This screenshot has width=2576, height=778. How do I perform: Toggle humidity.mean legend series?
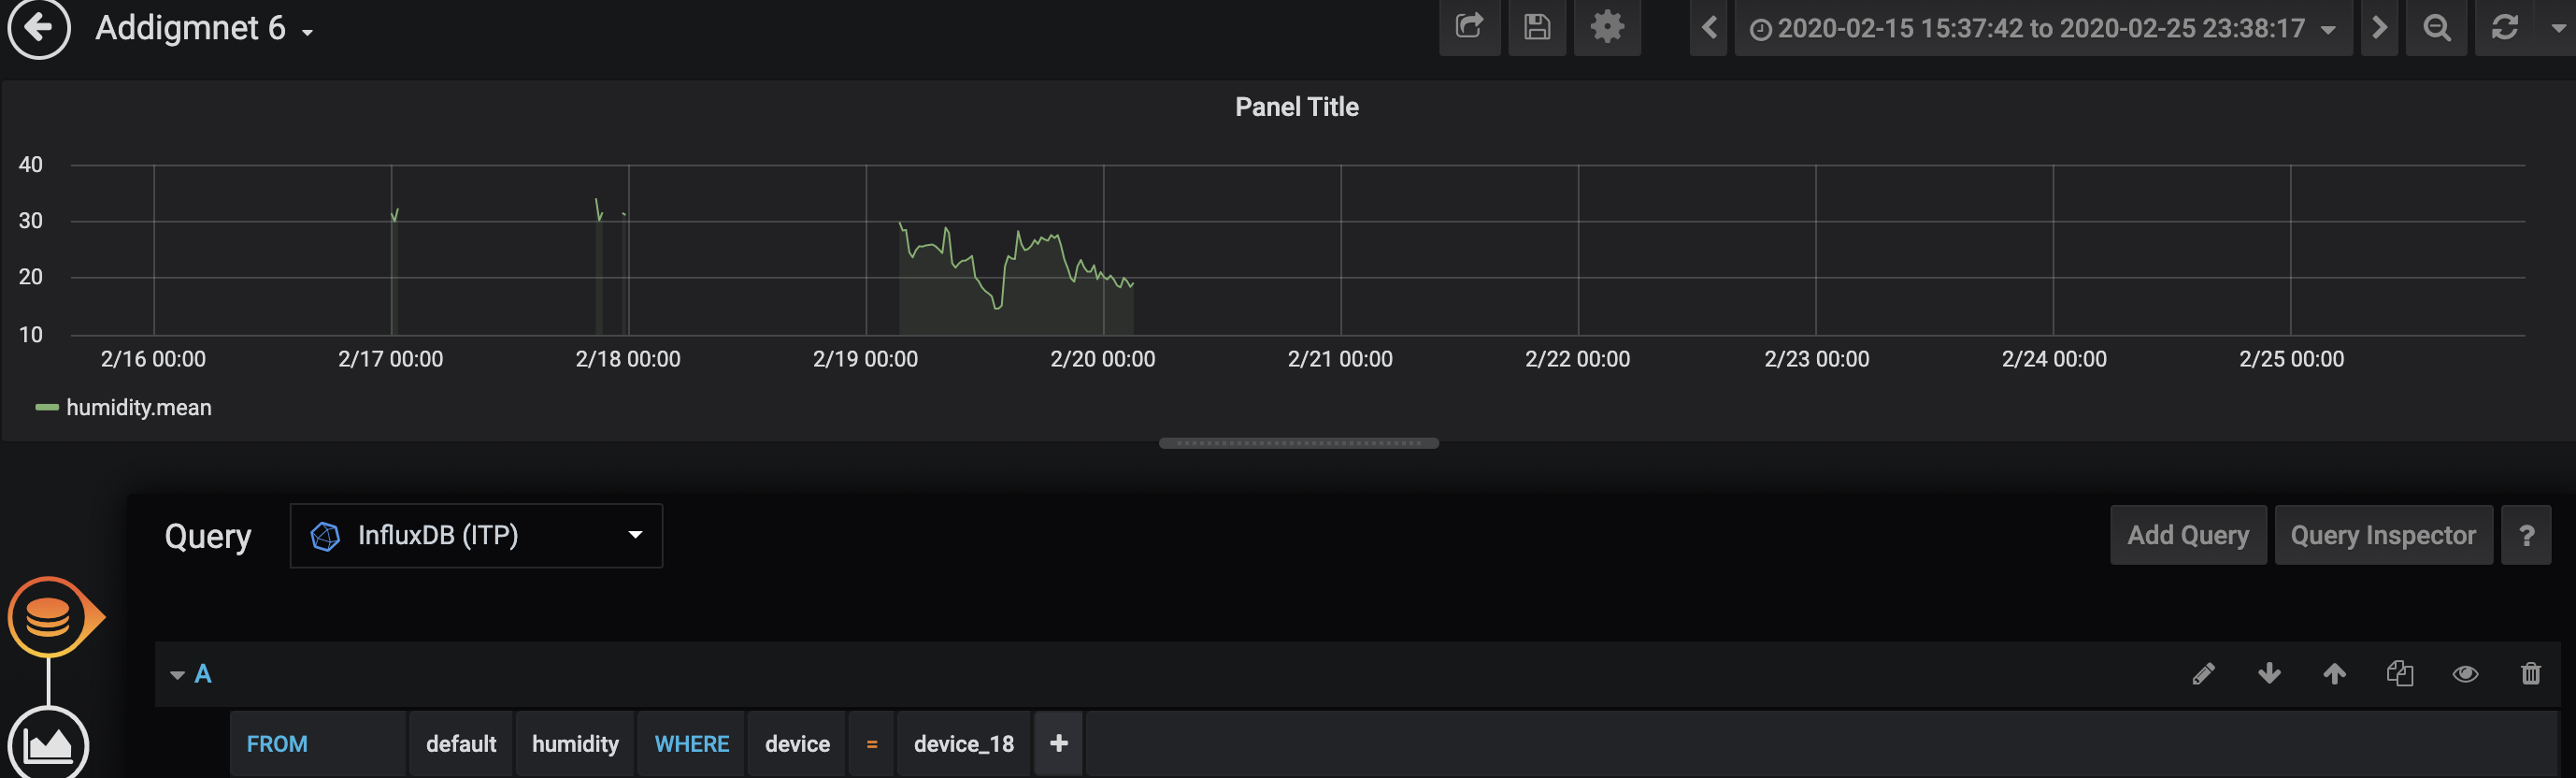[x=138, y=408]
